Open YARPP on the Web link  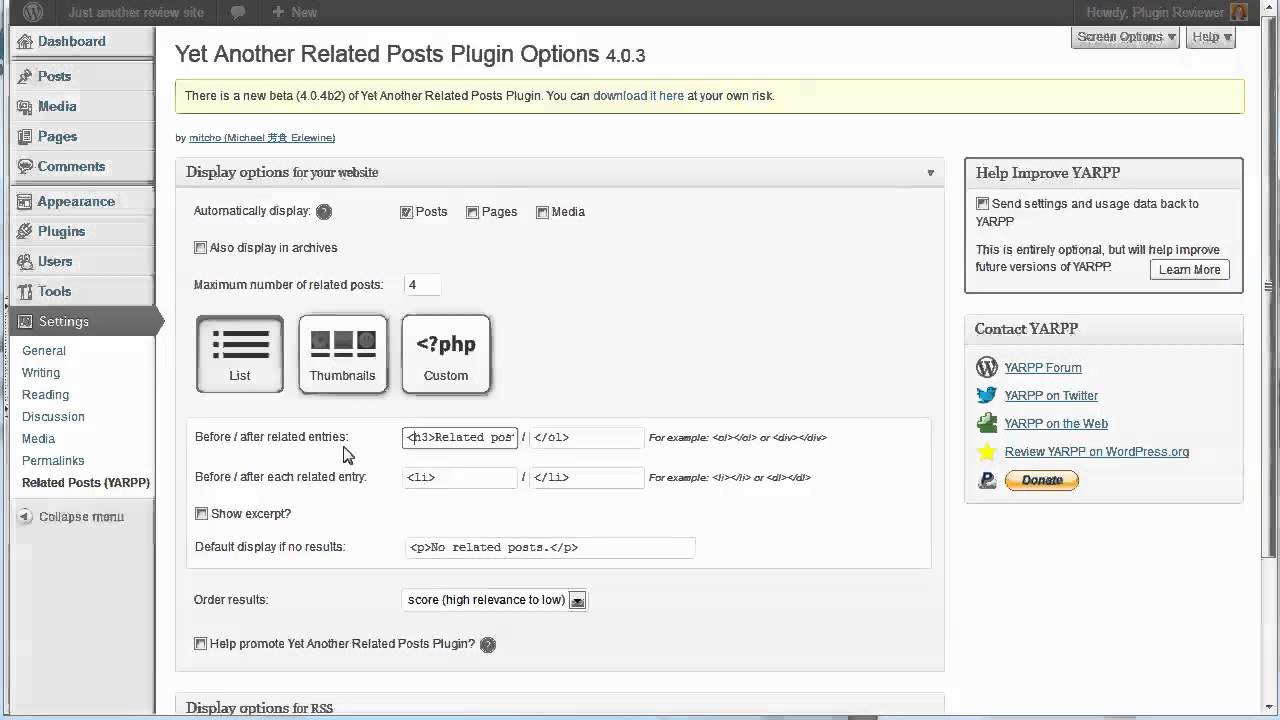[x=1056, y=424]
